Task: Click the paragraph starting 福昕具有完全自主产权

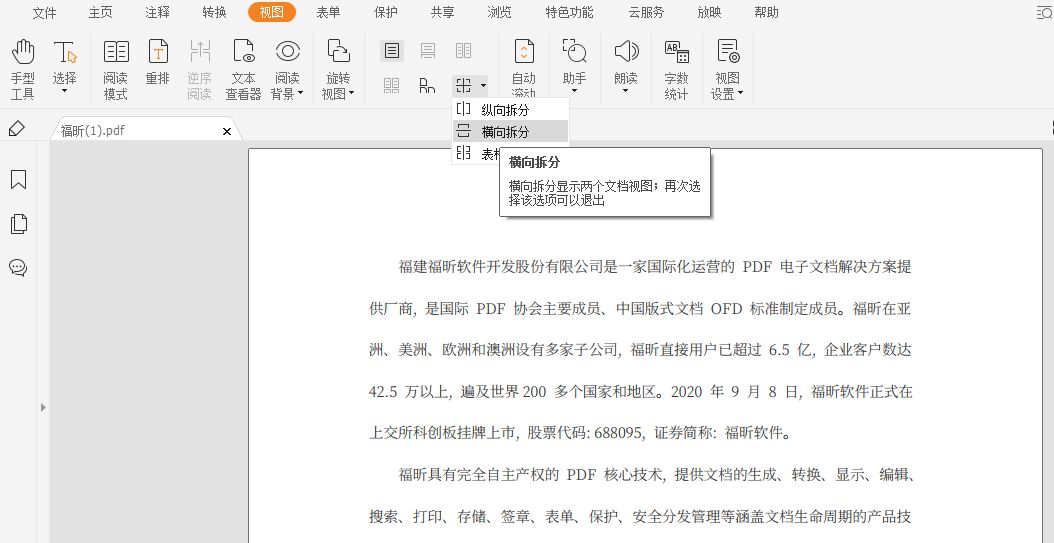Action: point(641,495)
